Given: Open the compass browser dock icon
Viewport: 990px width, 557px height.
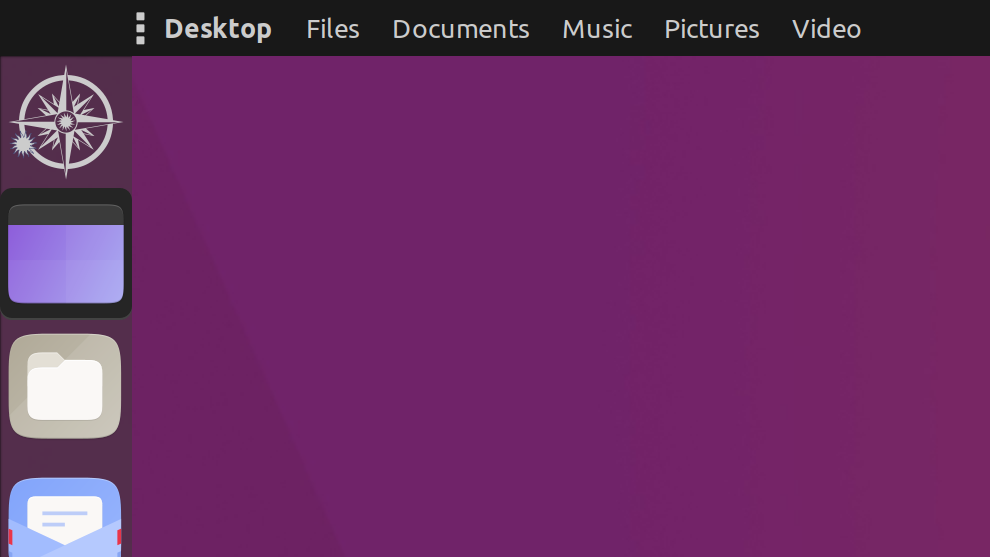Looking at the screenshot, I should [x=66, y=122].
